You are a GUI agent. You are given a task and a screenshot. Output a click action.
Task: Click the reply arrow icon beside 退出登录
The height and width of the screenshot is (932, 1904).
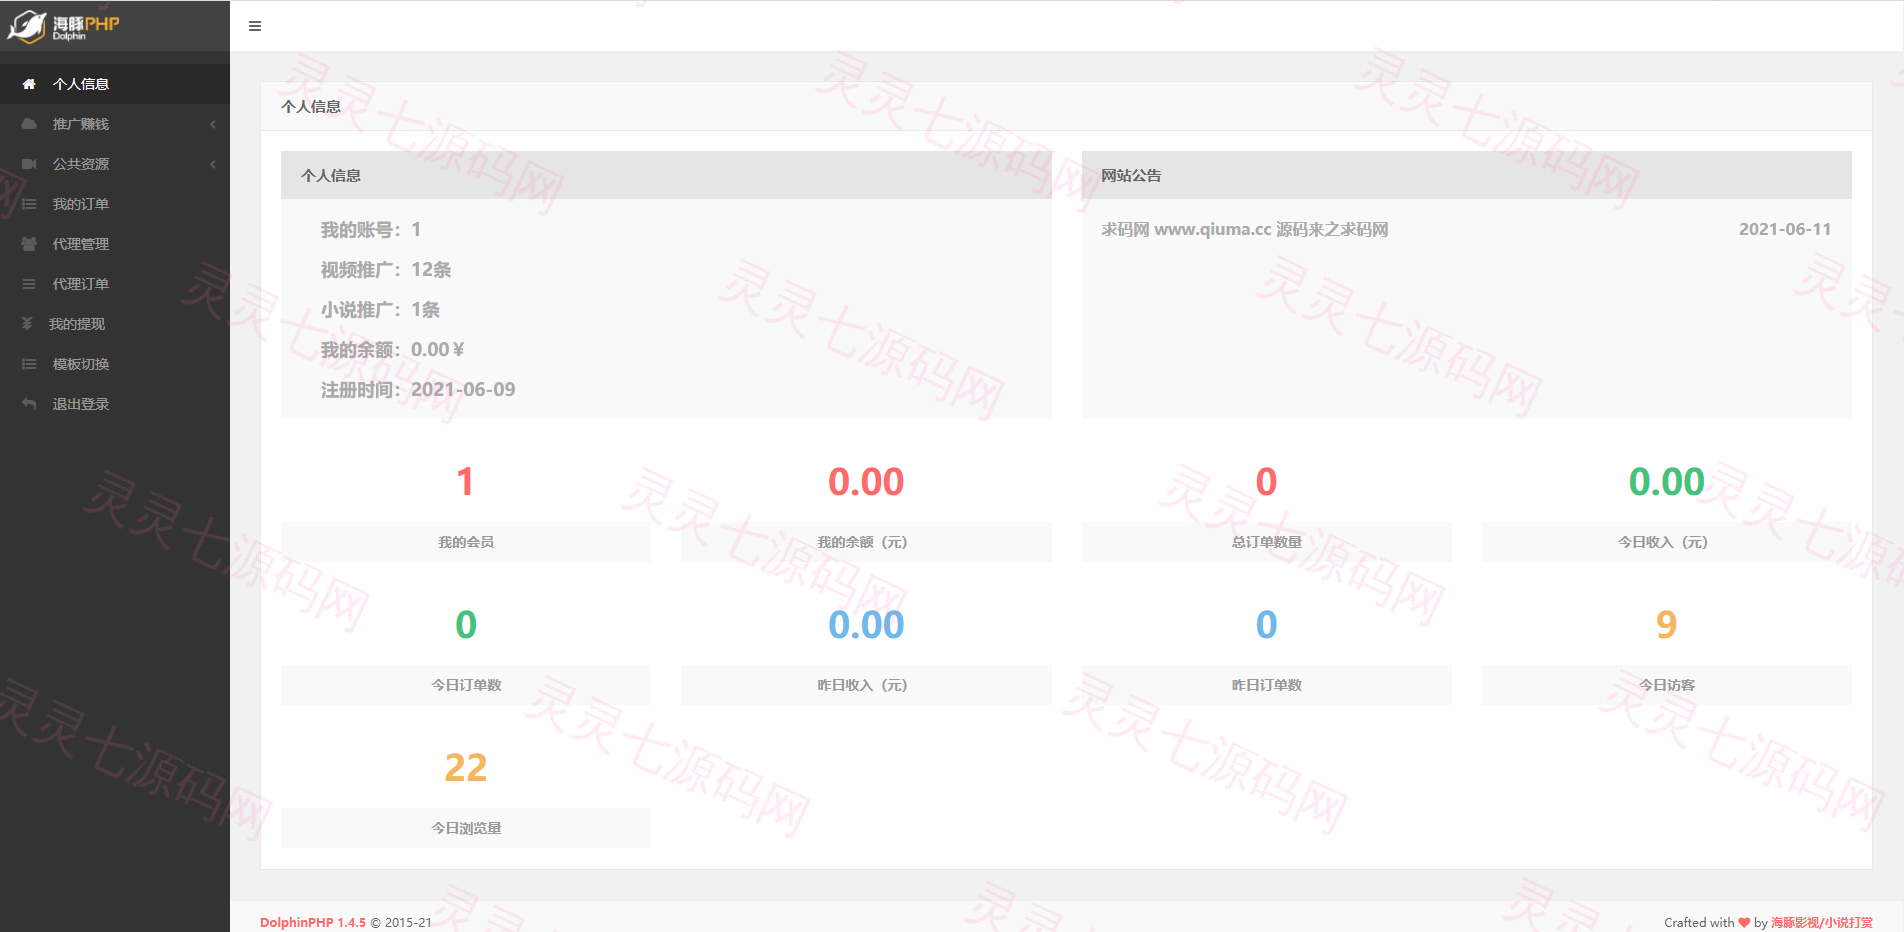[29, 404]
